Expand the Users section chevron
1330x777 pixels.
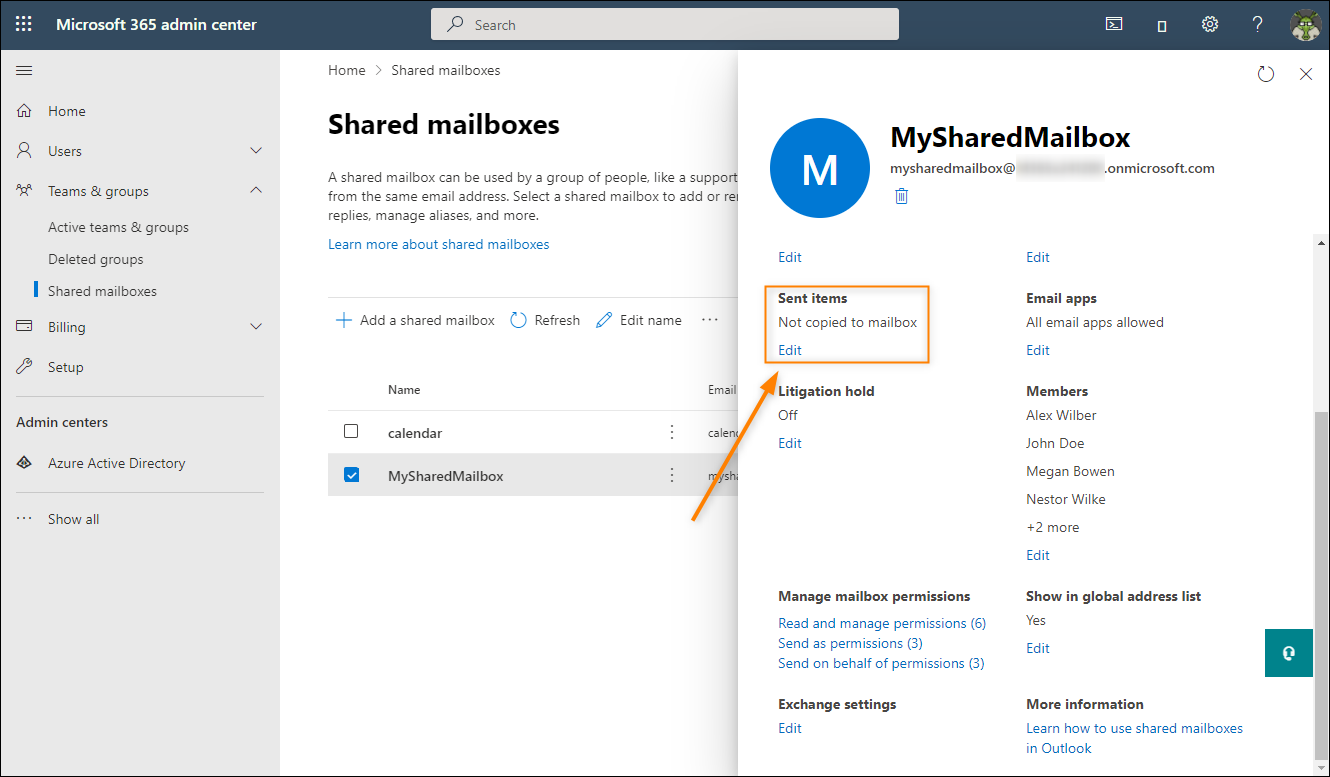[256, 151]
